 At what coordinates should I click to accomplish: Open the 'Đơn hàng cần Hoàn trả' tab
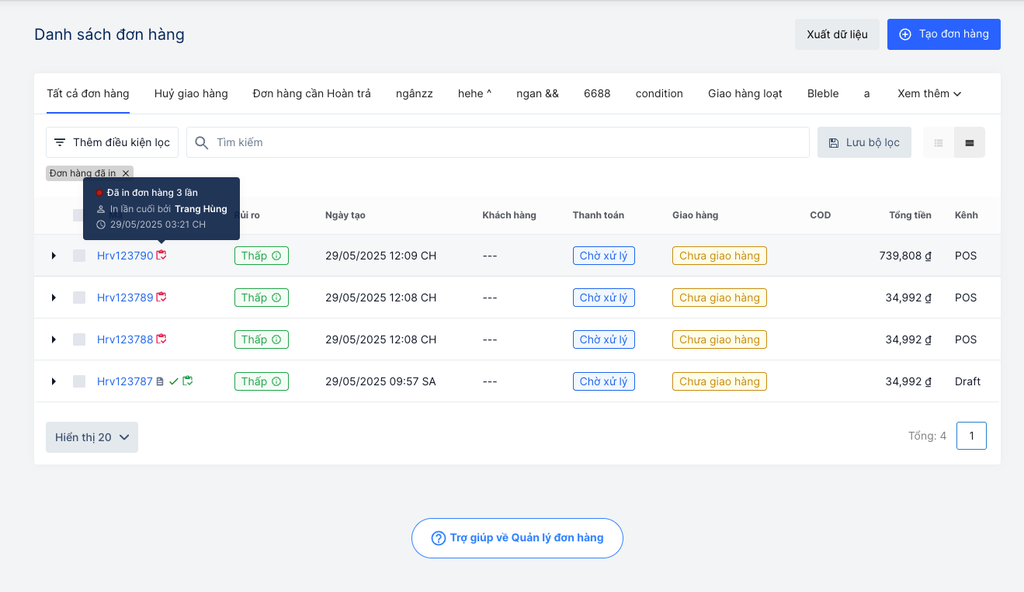click(x=311, y=94)
